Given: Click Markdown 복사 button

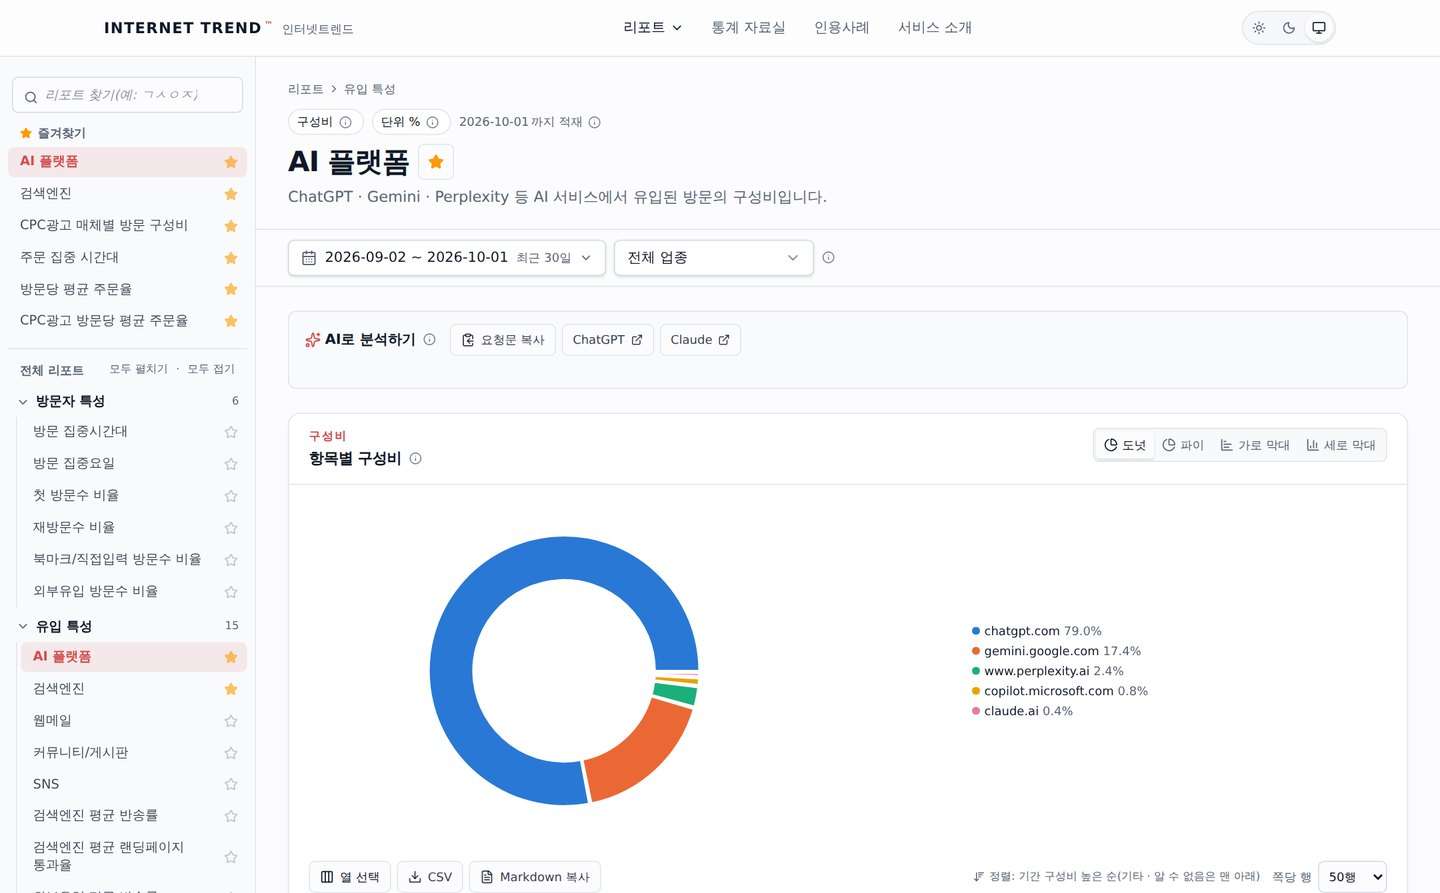Looking at the screenshot, I should pos(535,877).
